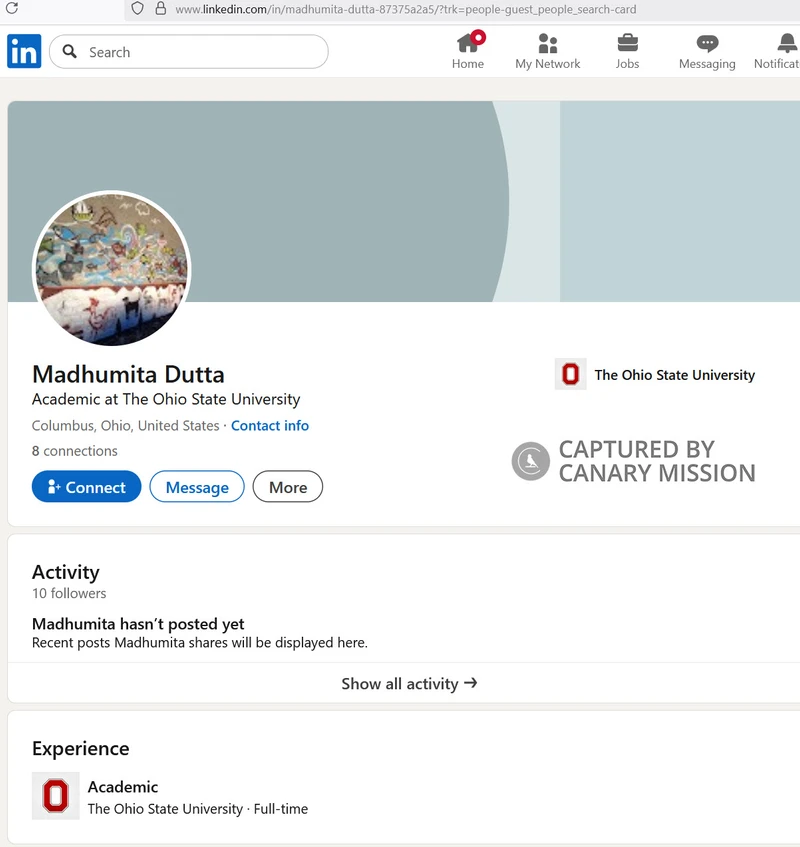Click the headline 'Academic at The Ohio State University'
The width and height of the screenshot is (800, 847).
166,399
